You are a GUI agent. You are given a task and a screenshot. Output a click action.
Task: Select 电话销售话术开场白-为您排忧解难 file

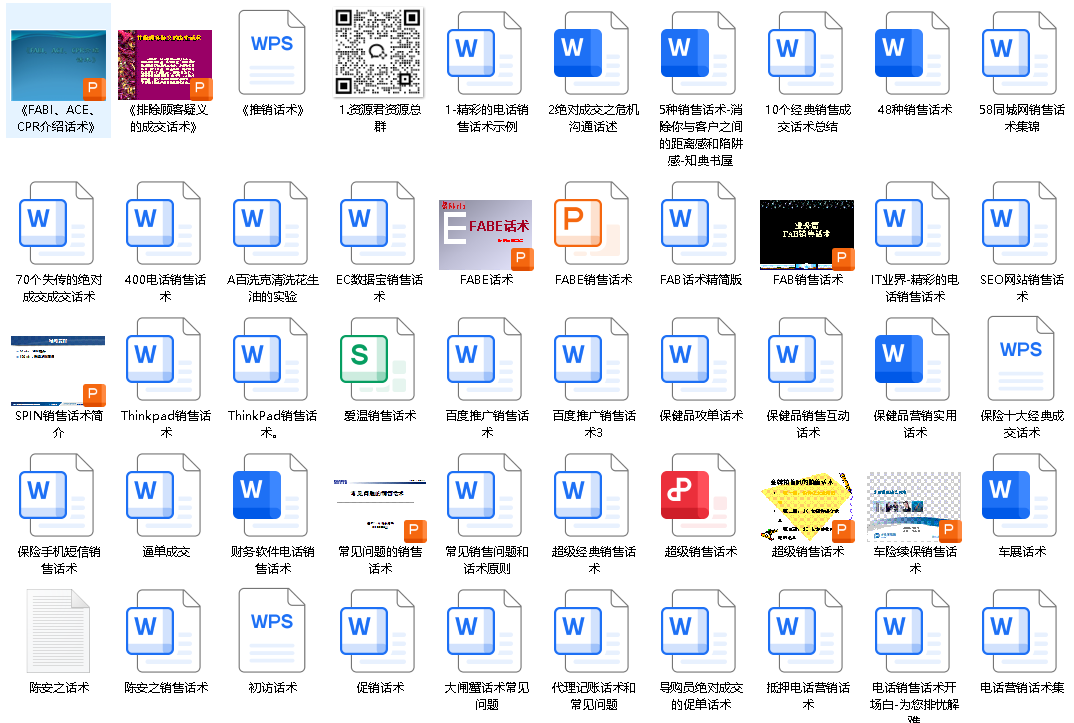[913, 631]
